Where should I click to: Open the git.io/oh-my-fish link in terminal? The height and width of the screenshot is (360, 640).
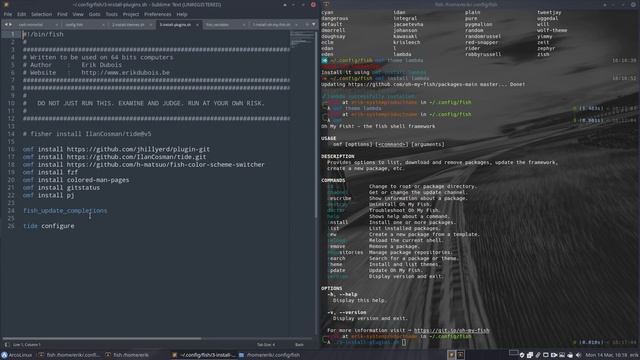(x=451, y=330)
